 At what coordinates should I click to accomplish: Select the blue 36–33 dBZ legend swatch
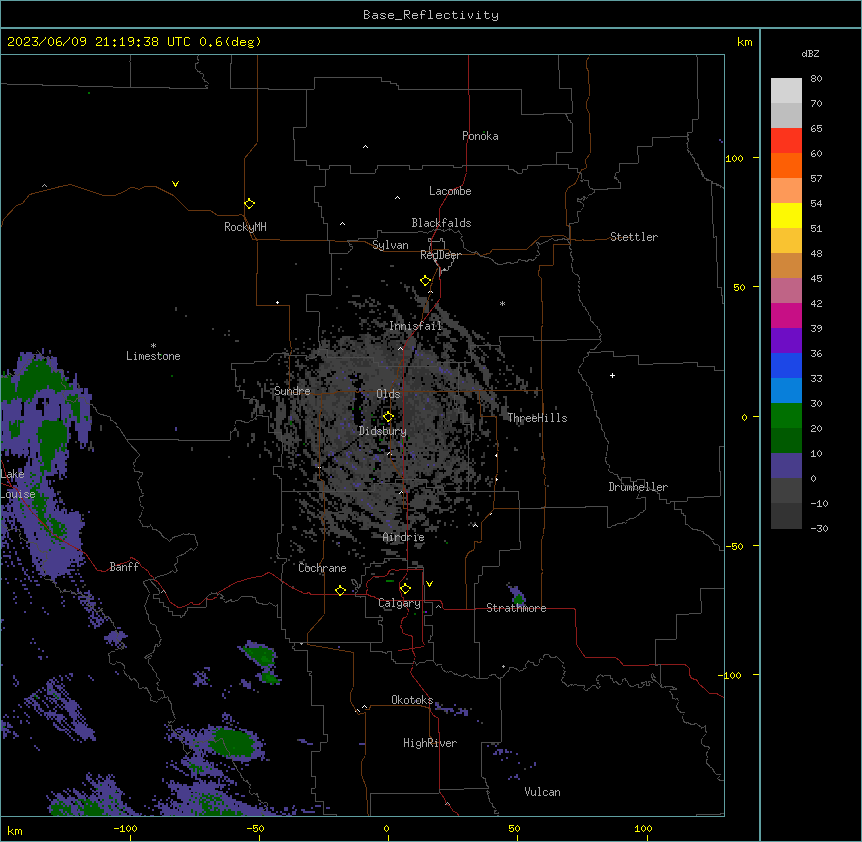(786, 365)
